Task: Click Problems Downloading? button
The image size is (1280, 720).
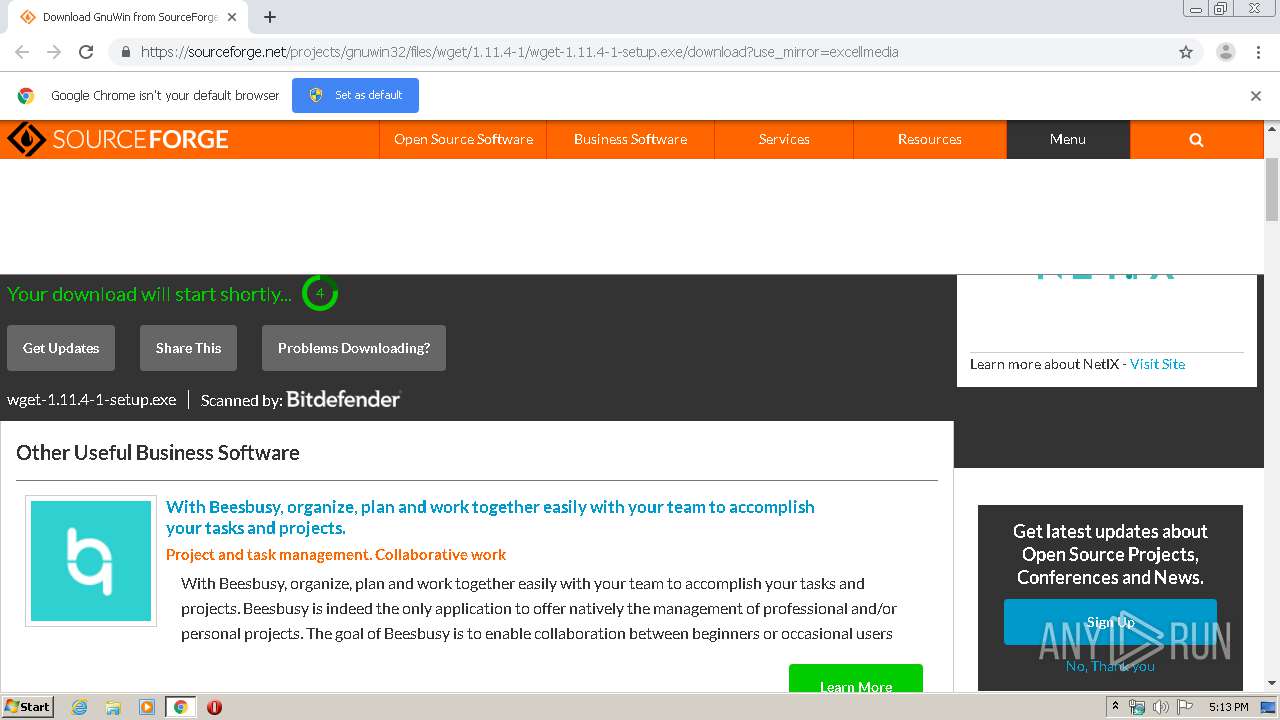Action: pyautogui.click(x=354, y=348)
